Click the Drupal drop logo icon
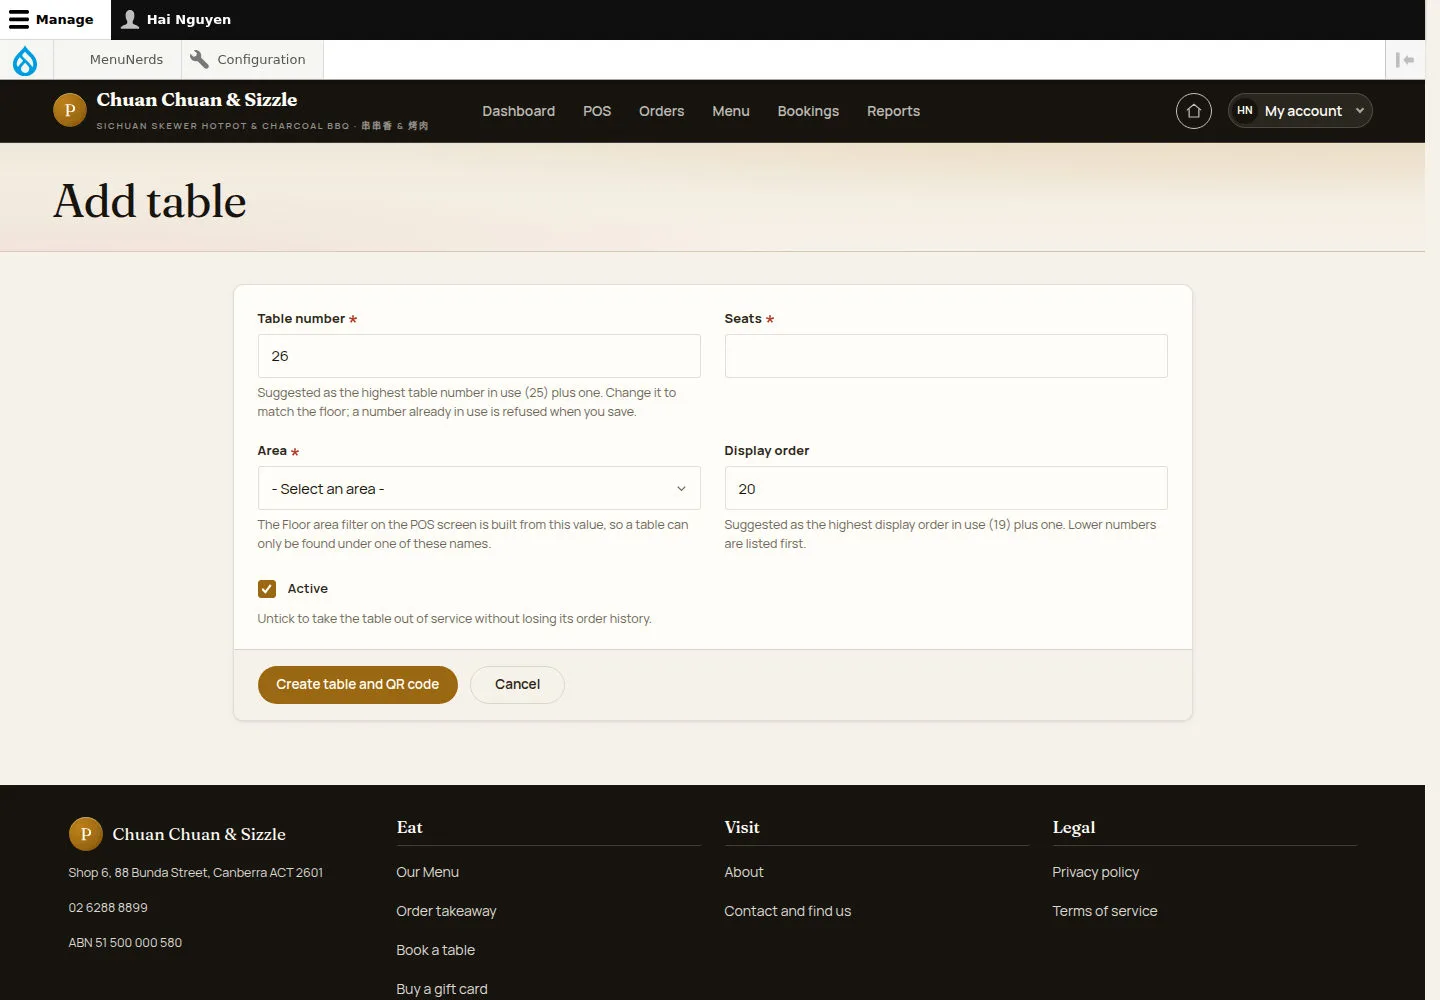 click(x=25, y=60)
